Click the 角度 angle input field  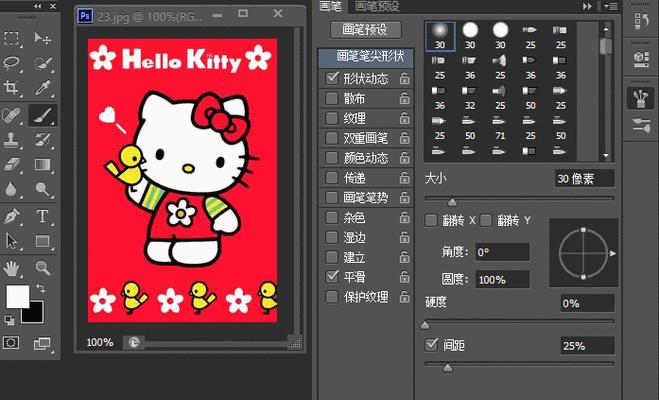tap(502, 252)
